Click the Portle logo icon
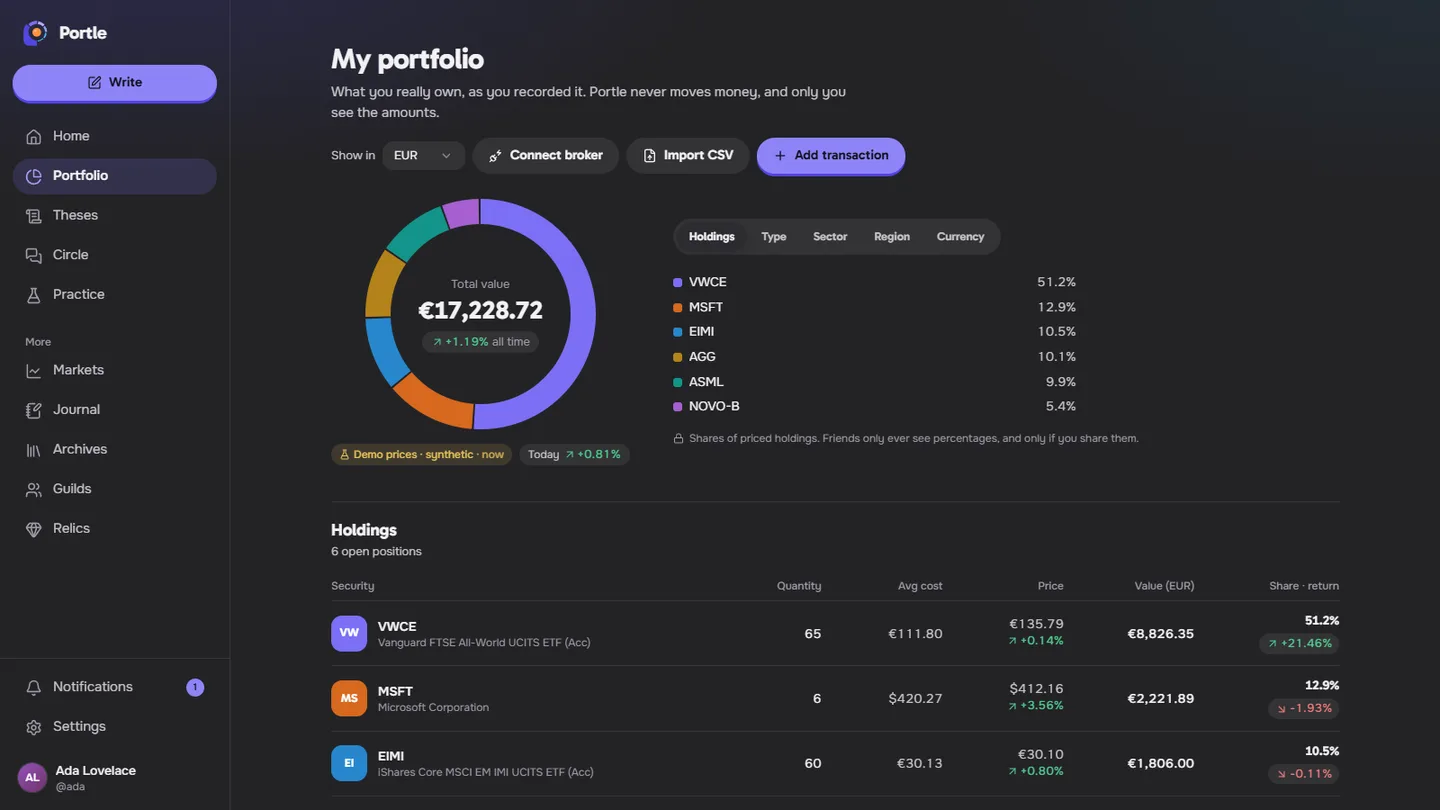1440x810 pixels. (x=35, y=33)
